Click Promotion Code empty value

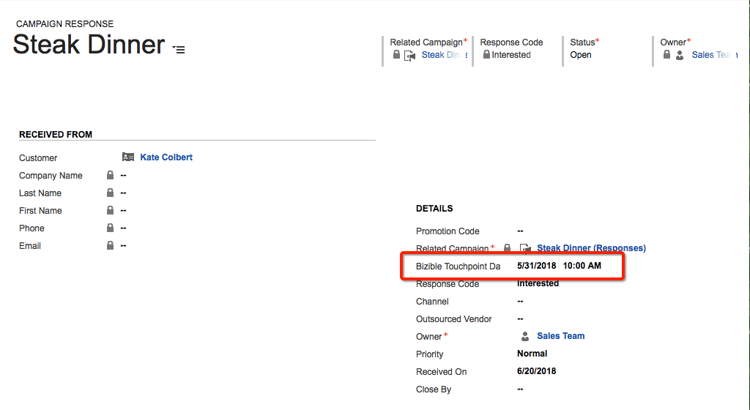(x=520, y=231)
